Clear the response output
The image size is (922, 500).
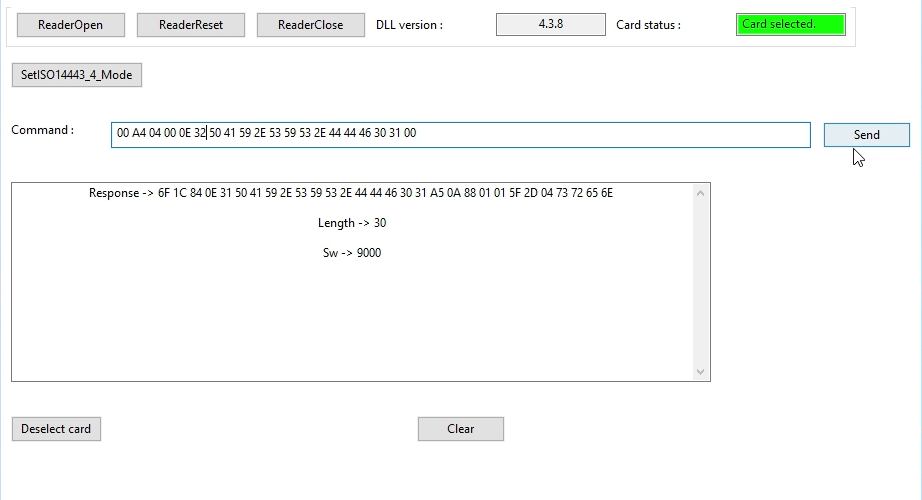pos(460,429)
